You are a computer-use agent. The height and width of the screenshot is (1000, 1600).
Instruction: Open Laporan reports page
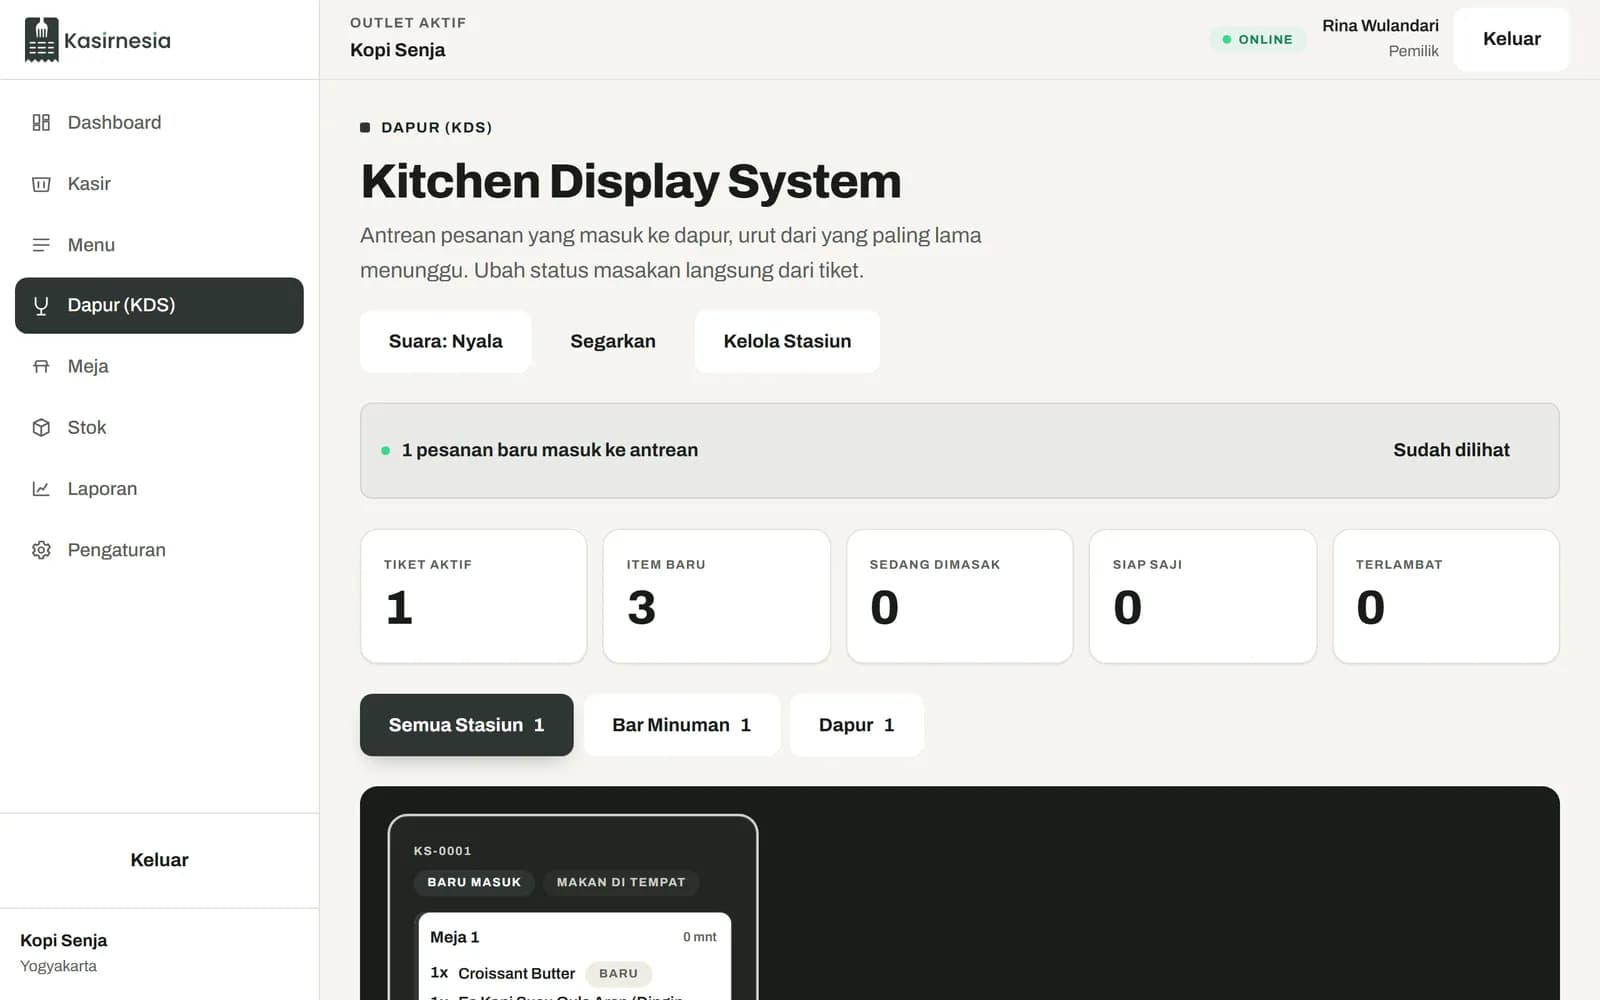[159, 489]
